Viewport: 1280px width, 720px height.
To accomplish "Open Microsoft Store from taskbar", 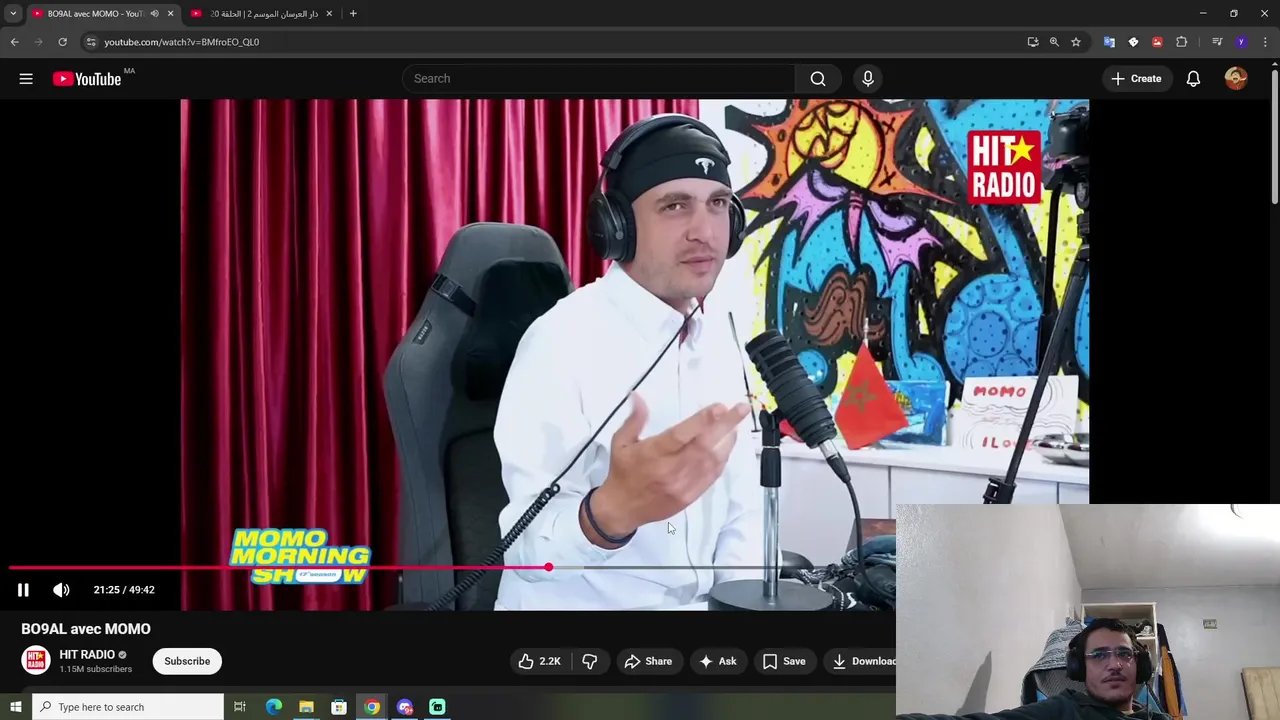I will point(339,707).
